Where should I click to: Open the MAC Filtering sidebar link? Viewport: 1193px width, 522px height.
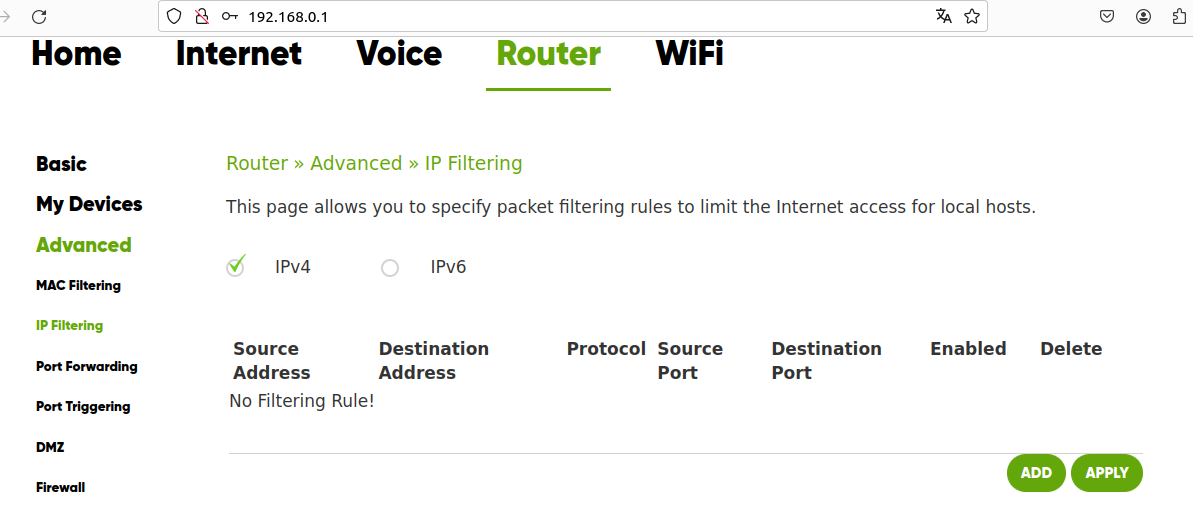(78, 285)
